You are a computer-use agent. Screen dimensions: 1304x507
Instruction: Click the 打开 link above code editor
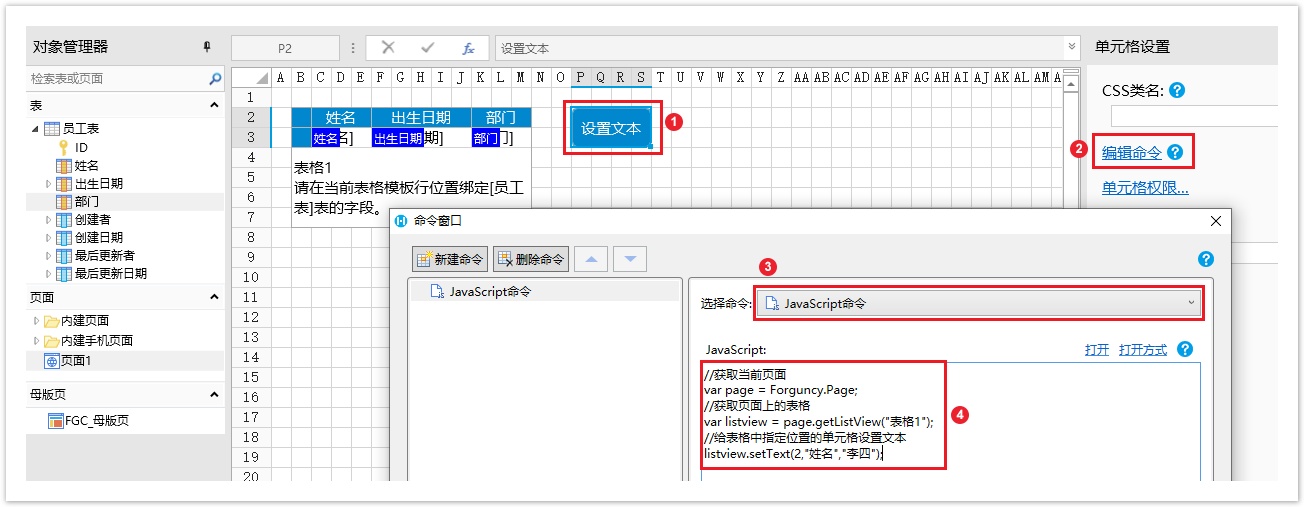(1097, 350)
